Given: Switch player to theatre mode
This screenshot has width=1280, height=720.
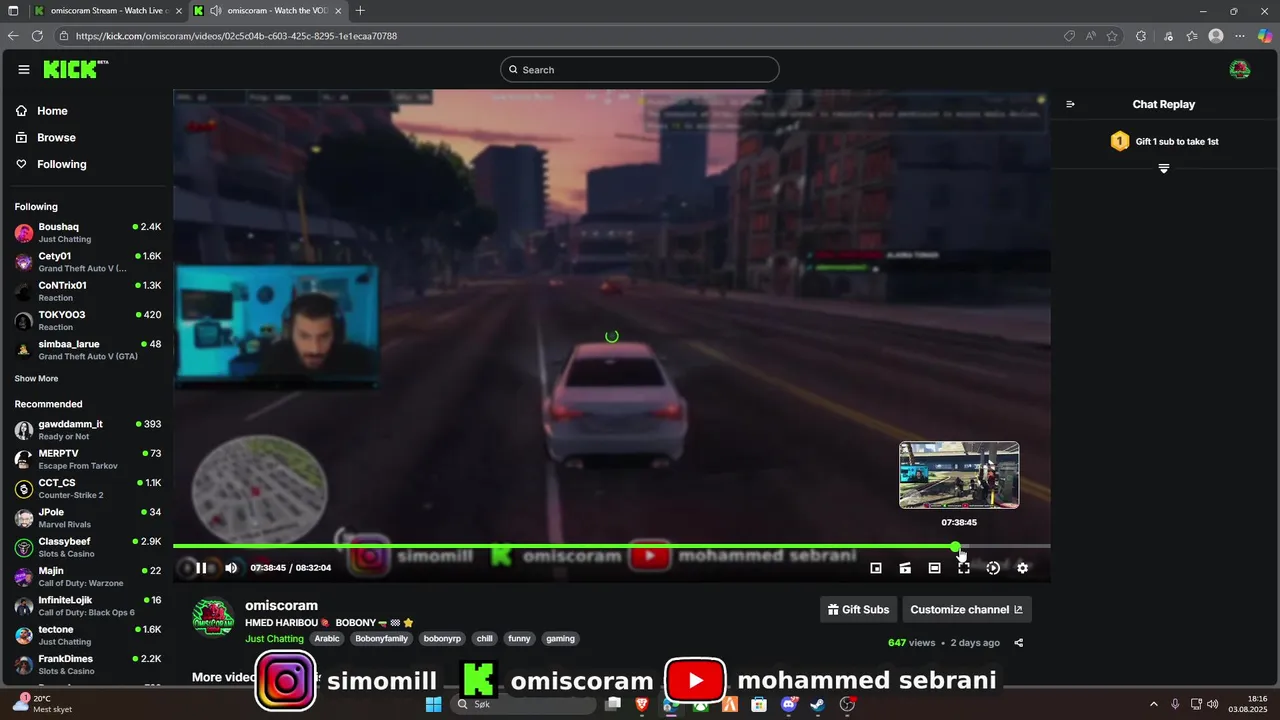Looking at the screenshot, I should [934, 568].
